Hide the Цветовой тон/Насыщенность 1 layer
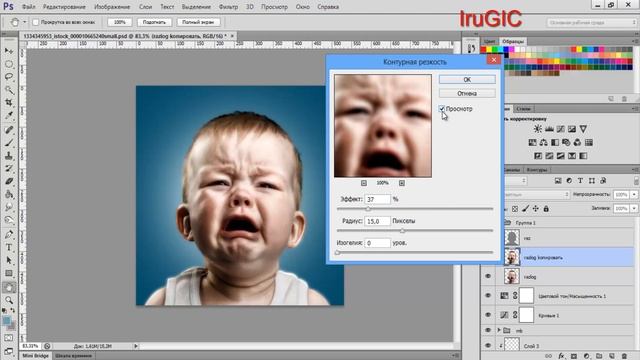This screenshot has height=360, width=640. coord(488,296)
